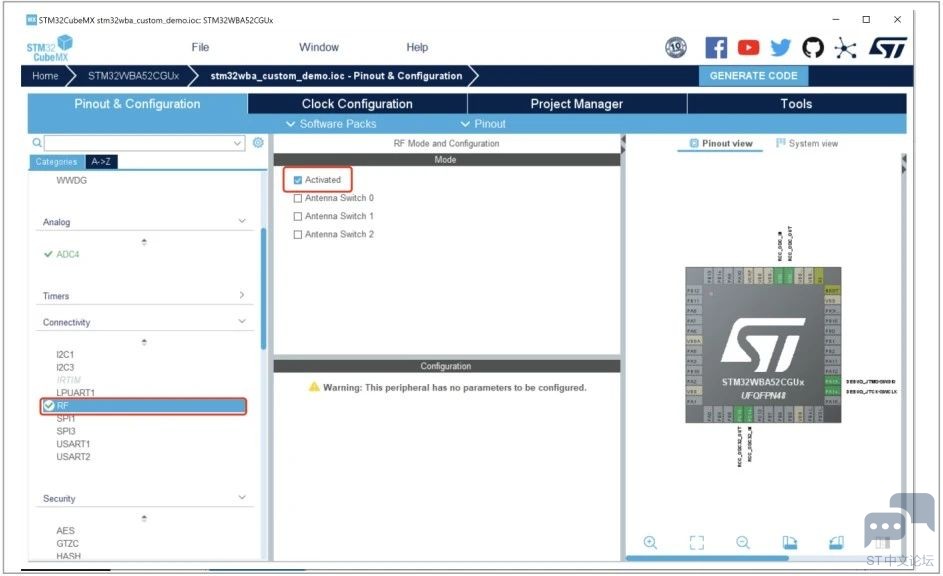The height and width of the screenshot is (576, 943).
Task: Click the warning triangle icon in Configuration
Action: (x=314, y=387)
